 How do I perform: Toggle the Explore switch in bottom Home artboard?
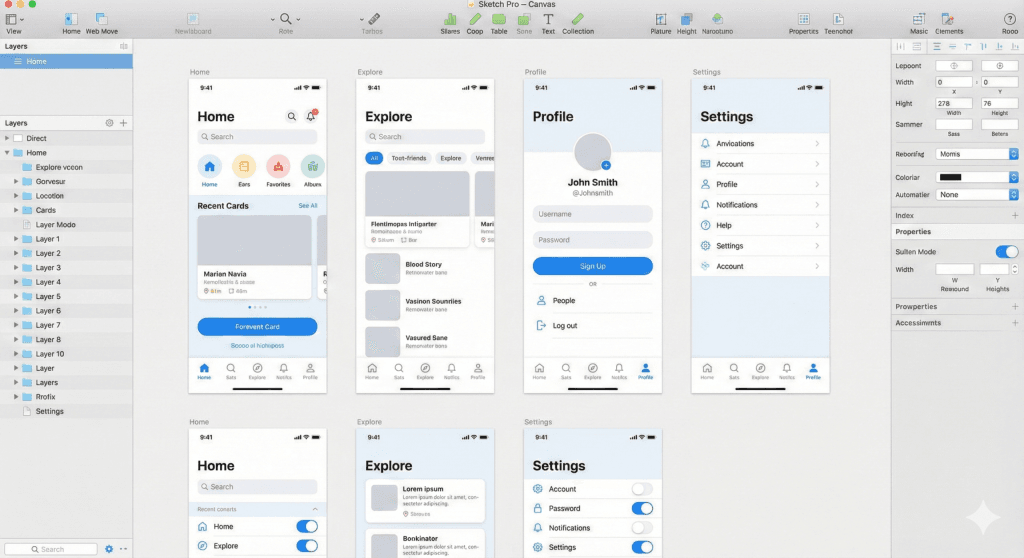coord(307,546)
